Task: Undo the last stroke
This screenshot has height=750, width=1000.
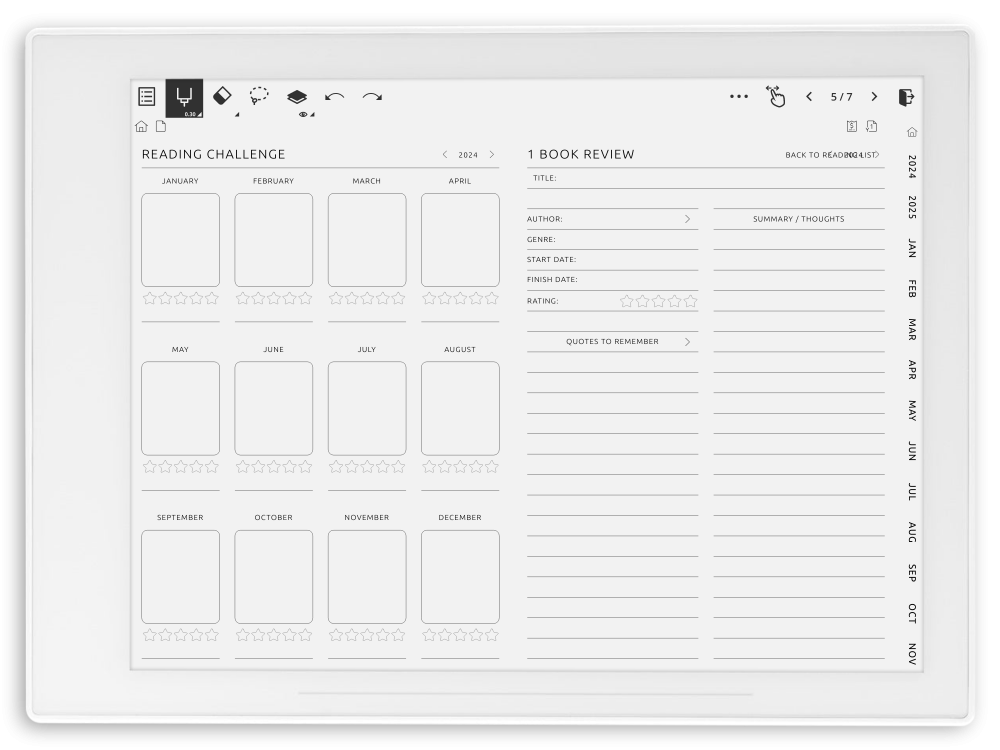Action: click(x=334, y=96)
